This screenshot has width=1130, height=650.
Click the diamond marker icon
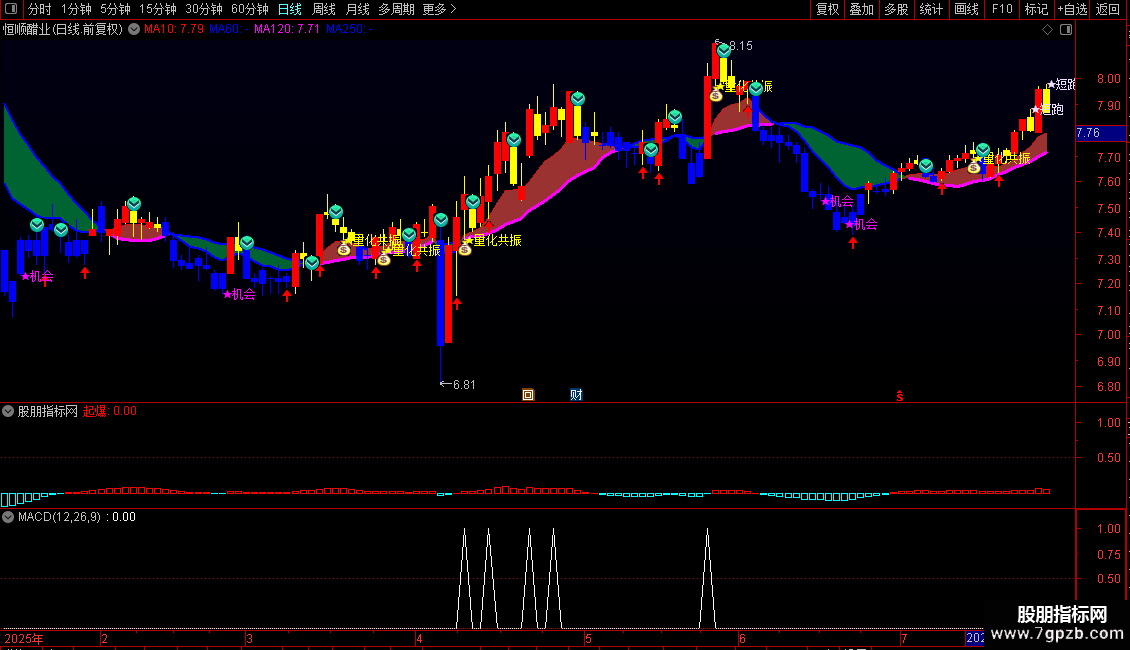[1048, 30]
